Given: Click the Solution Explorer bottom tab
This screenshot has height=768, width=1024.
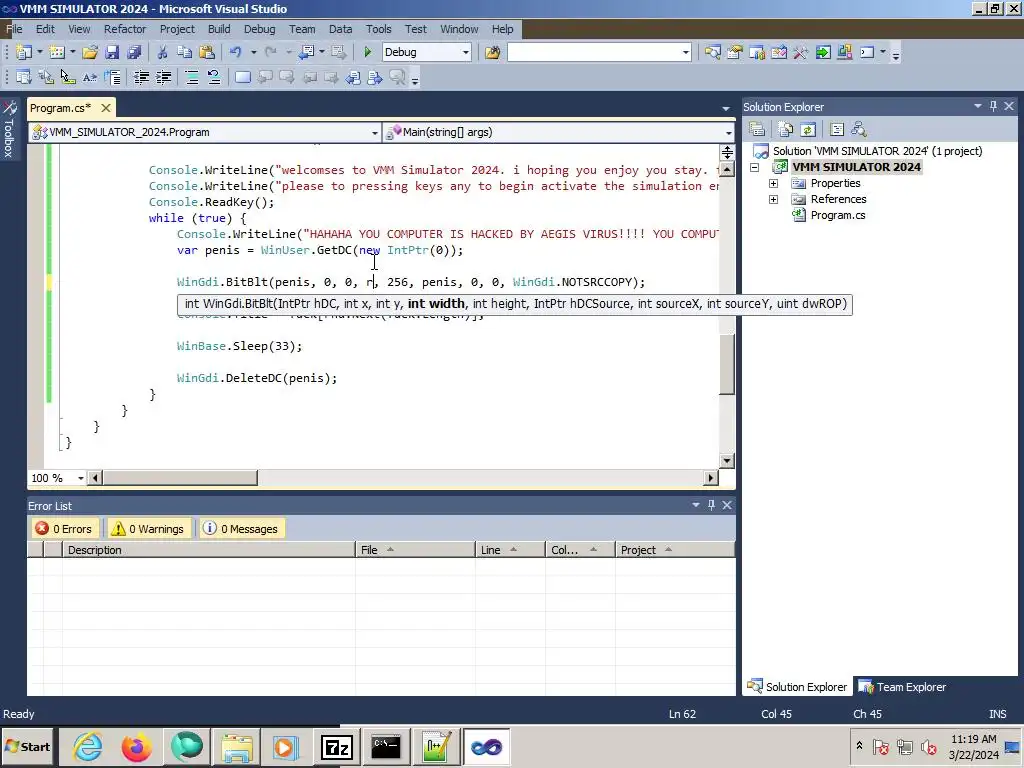Looking at the screenshot, I should [x=797, y=687].
